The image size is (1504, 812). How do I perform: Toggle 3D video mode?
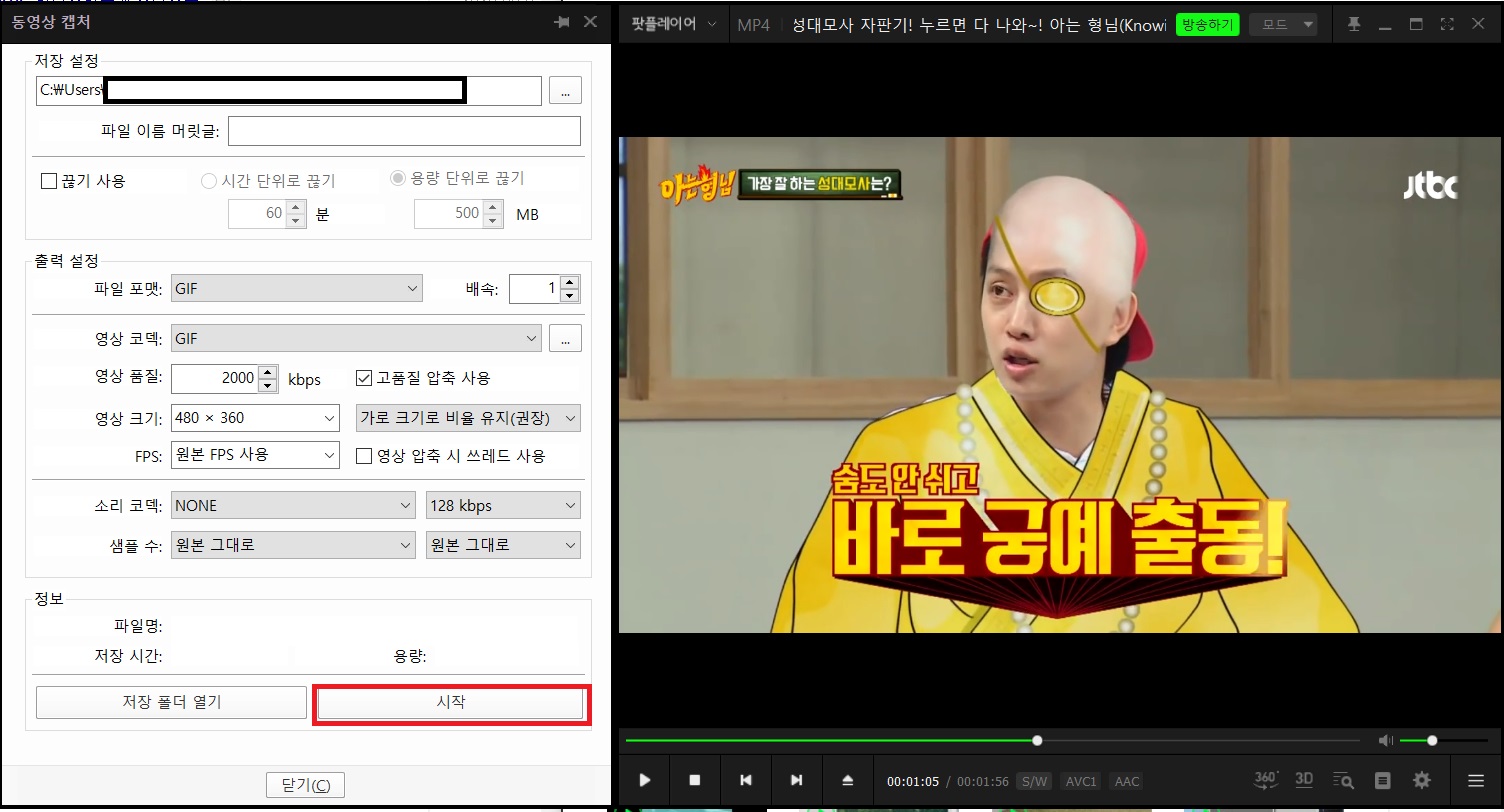[1304, 780]
